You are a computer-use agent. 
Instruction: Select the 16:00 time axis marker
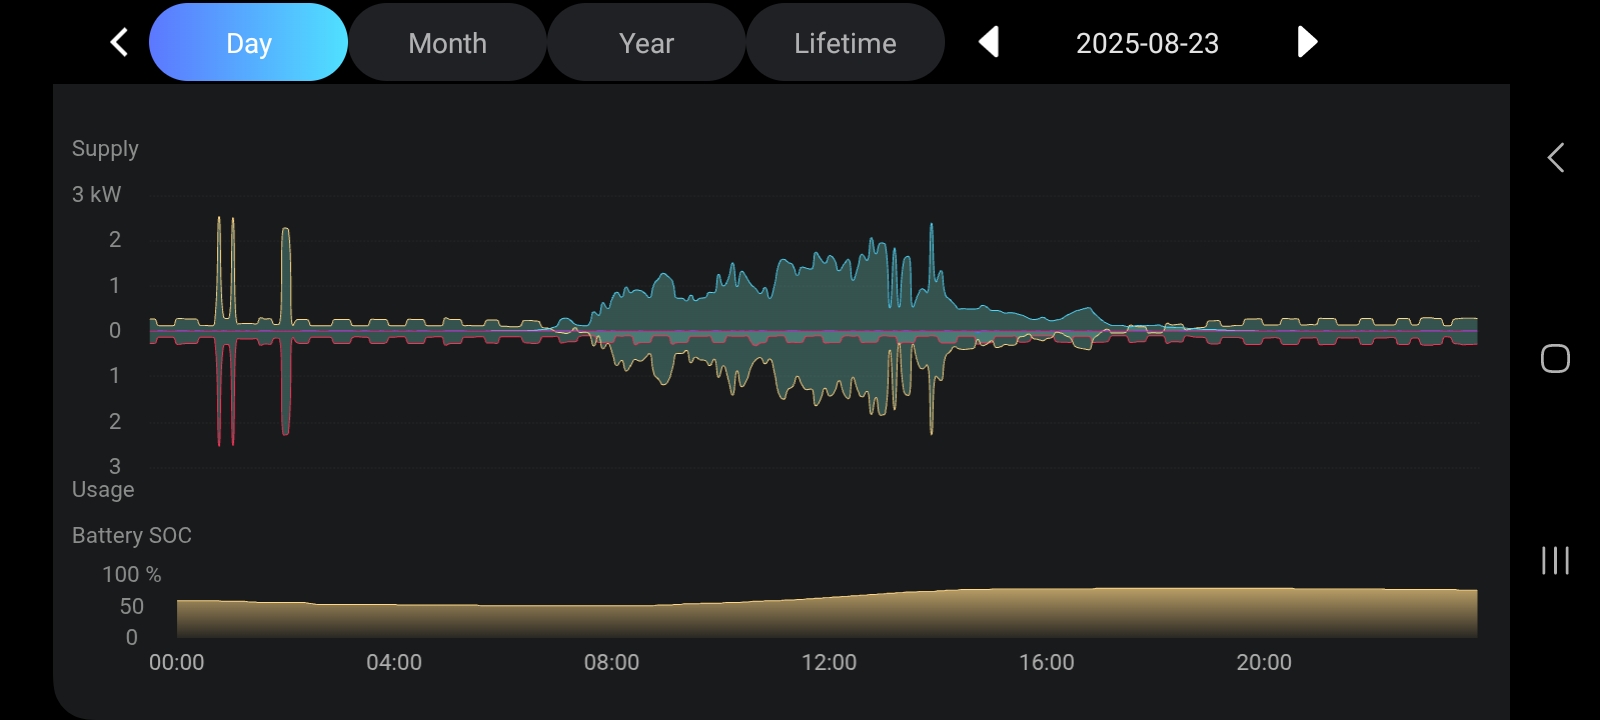tap(1046, 662)
